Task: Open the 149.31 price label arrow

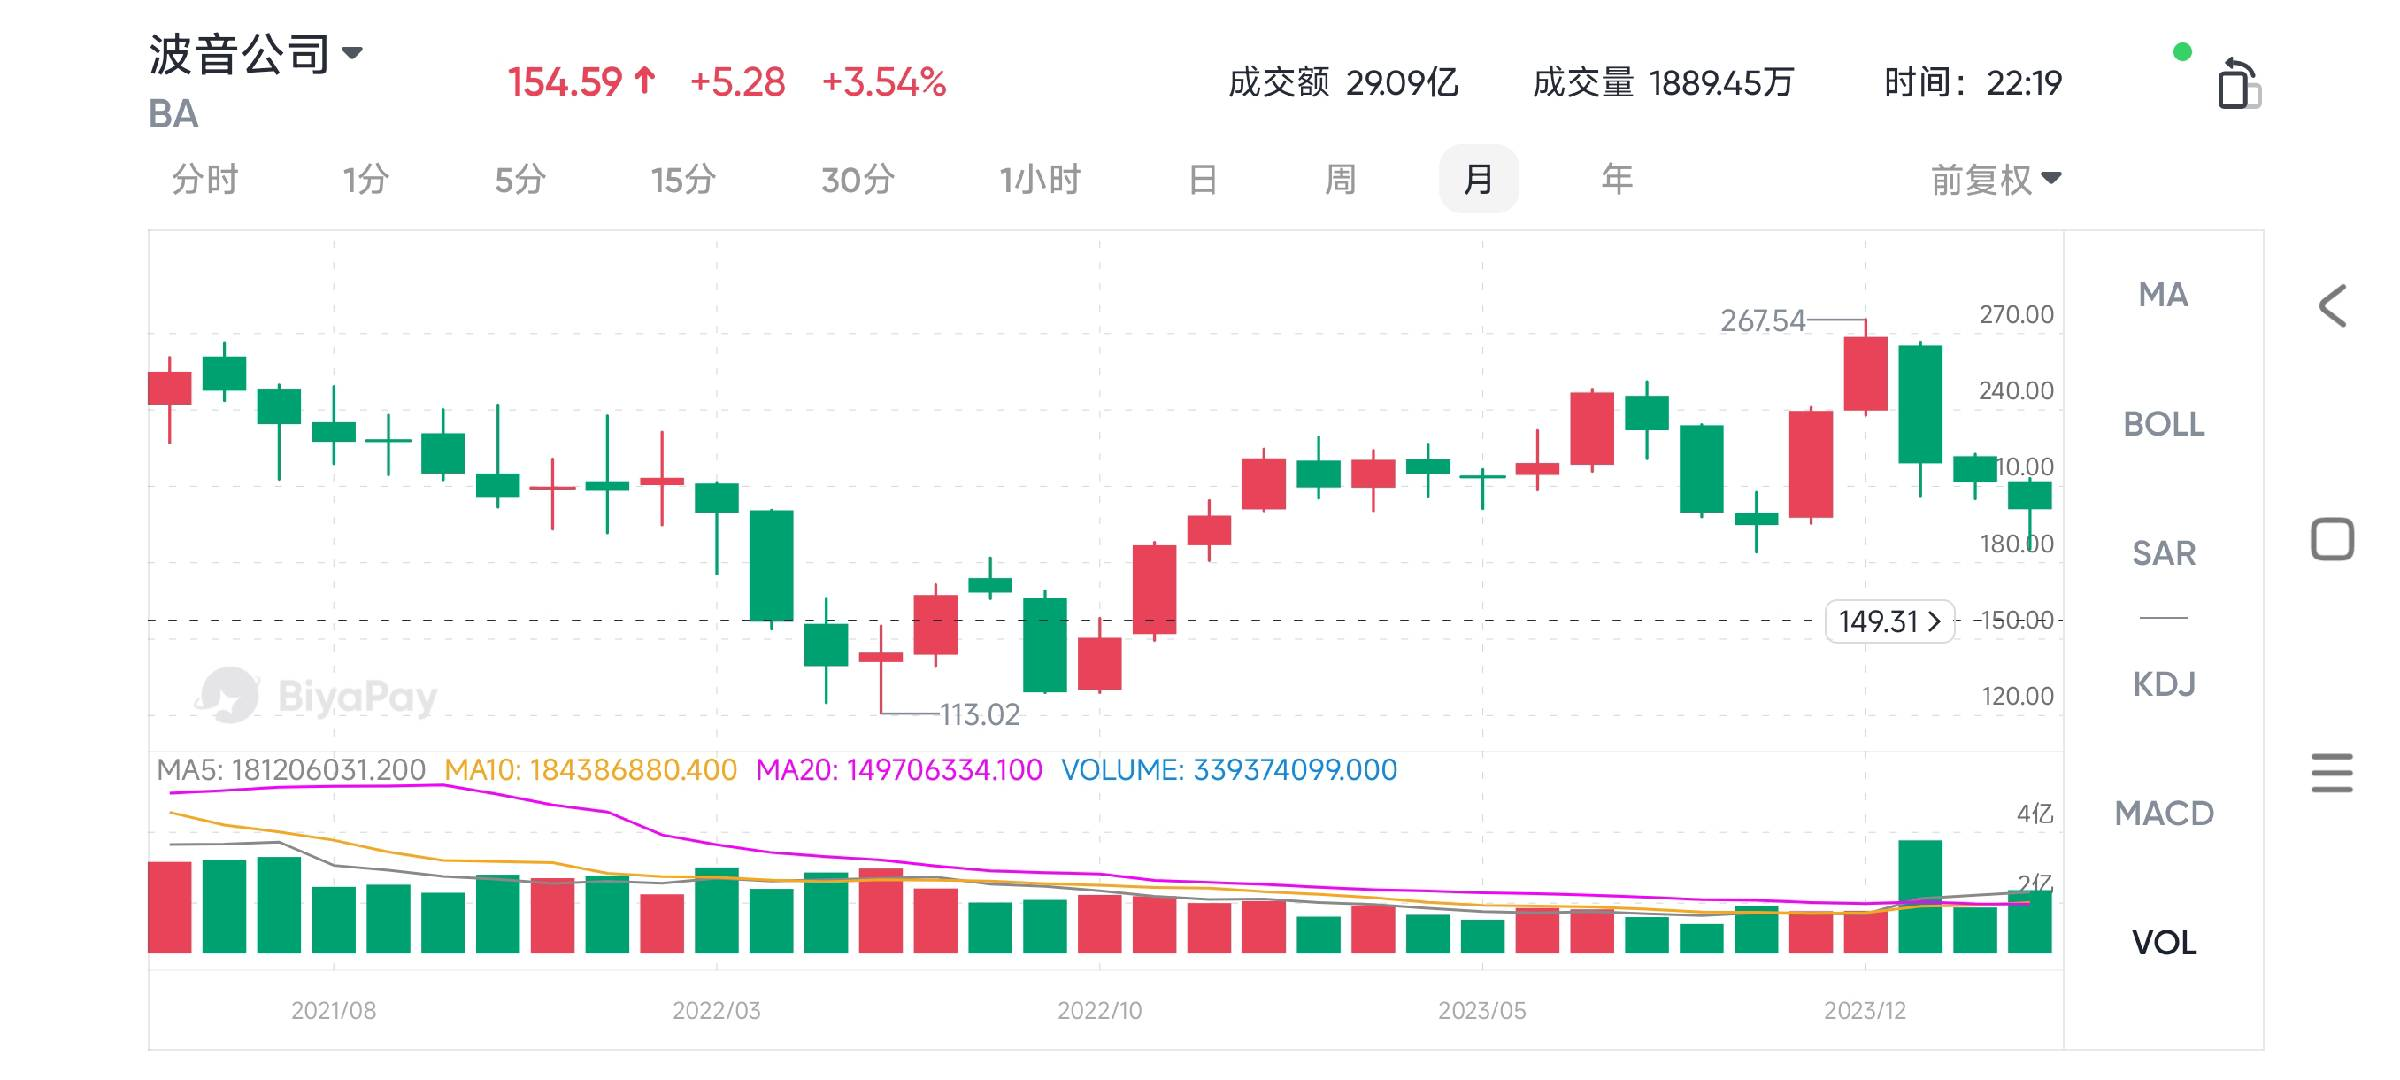Action: point(1889,621)
